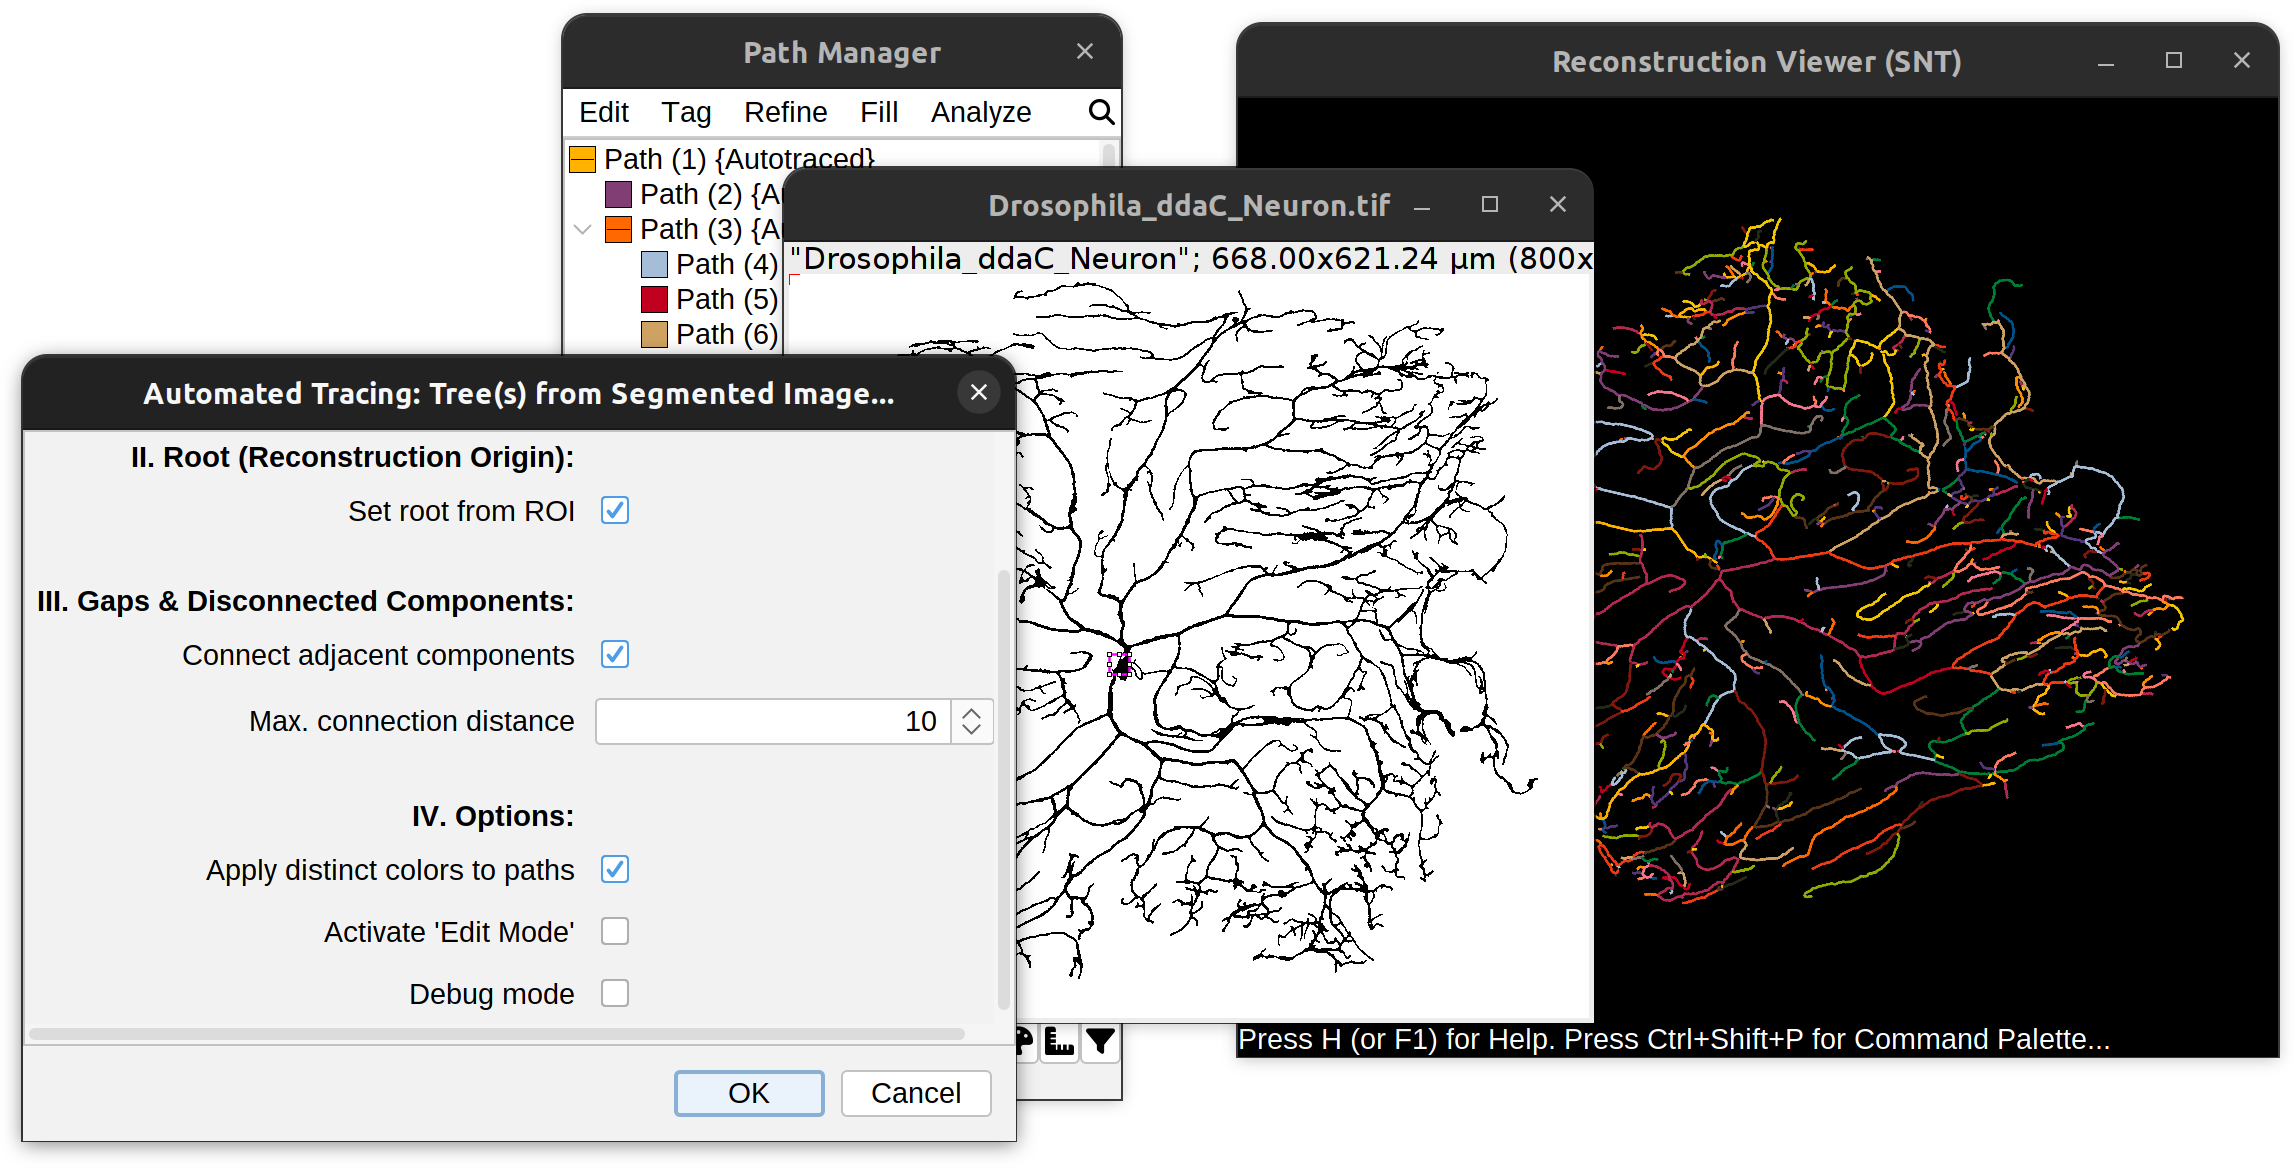The image size is (2295, 1168).
Task: Increase Max. connection distance with up arrow
Action: tap(971, 712)
